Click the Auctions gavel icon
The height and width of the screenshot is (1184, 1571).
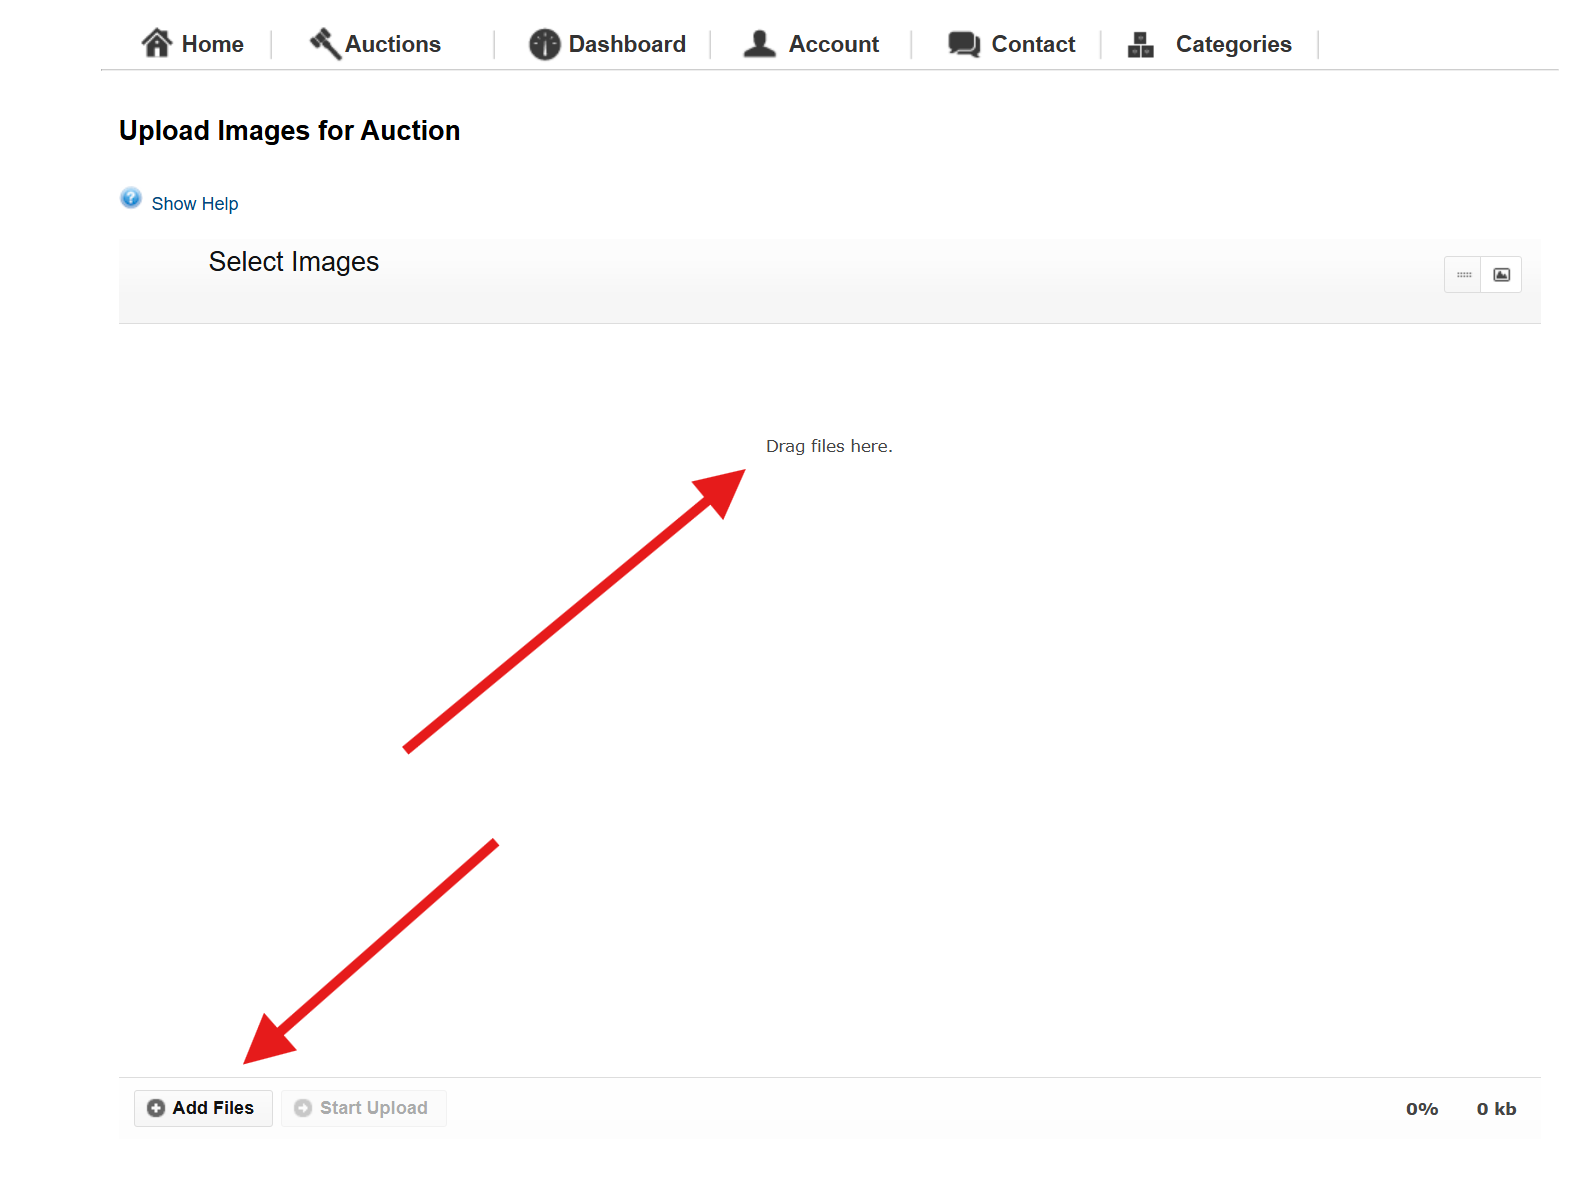(325, 43)
